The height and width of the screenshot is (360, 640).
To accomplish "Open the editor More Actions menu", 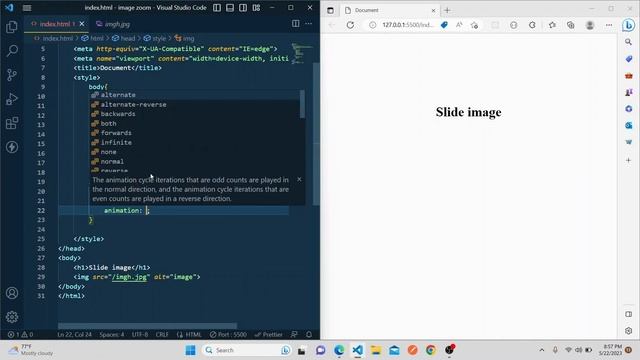I will coord(309,24).
